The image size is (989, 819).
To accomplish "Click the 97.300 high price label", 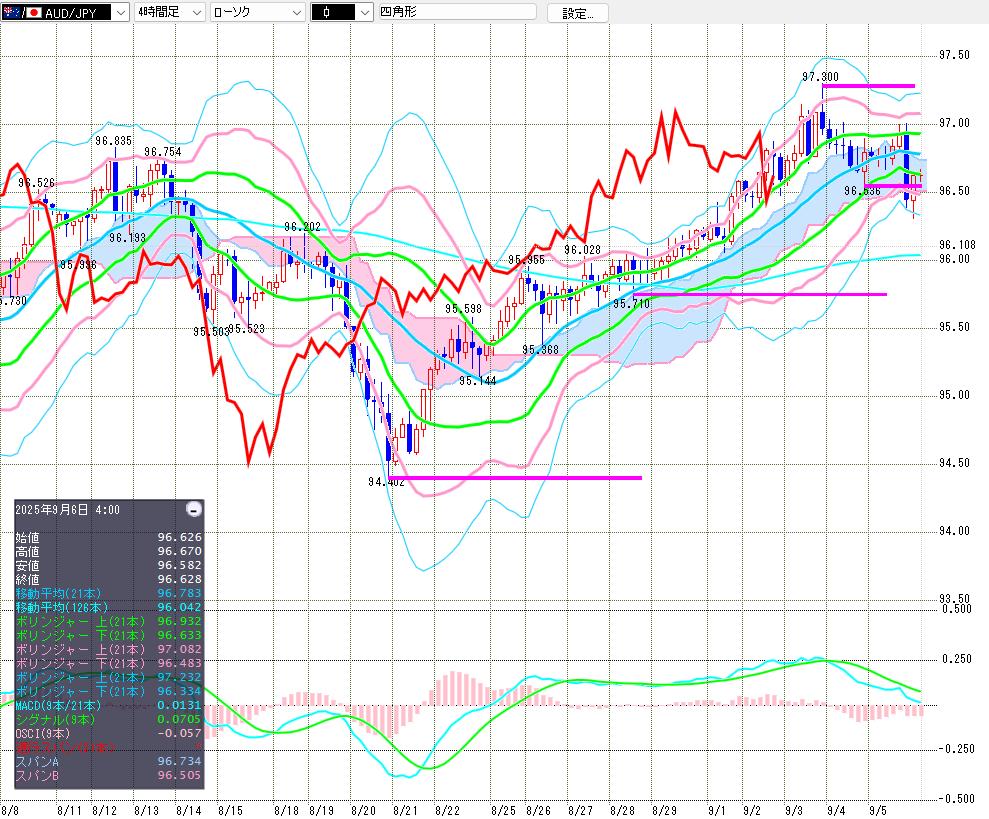I will click(820, 77).
